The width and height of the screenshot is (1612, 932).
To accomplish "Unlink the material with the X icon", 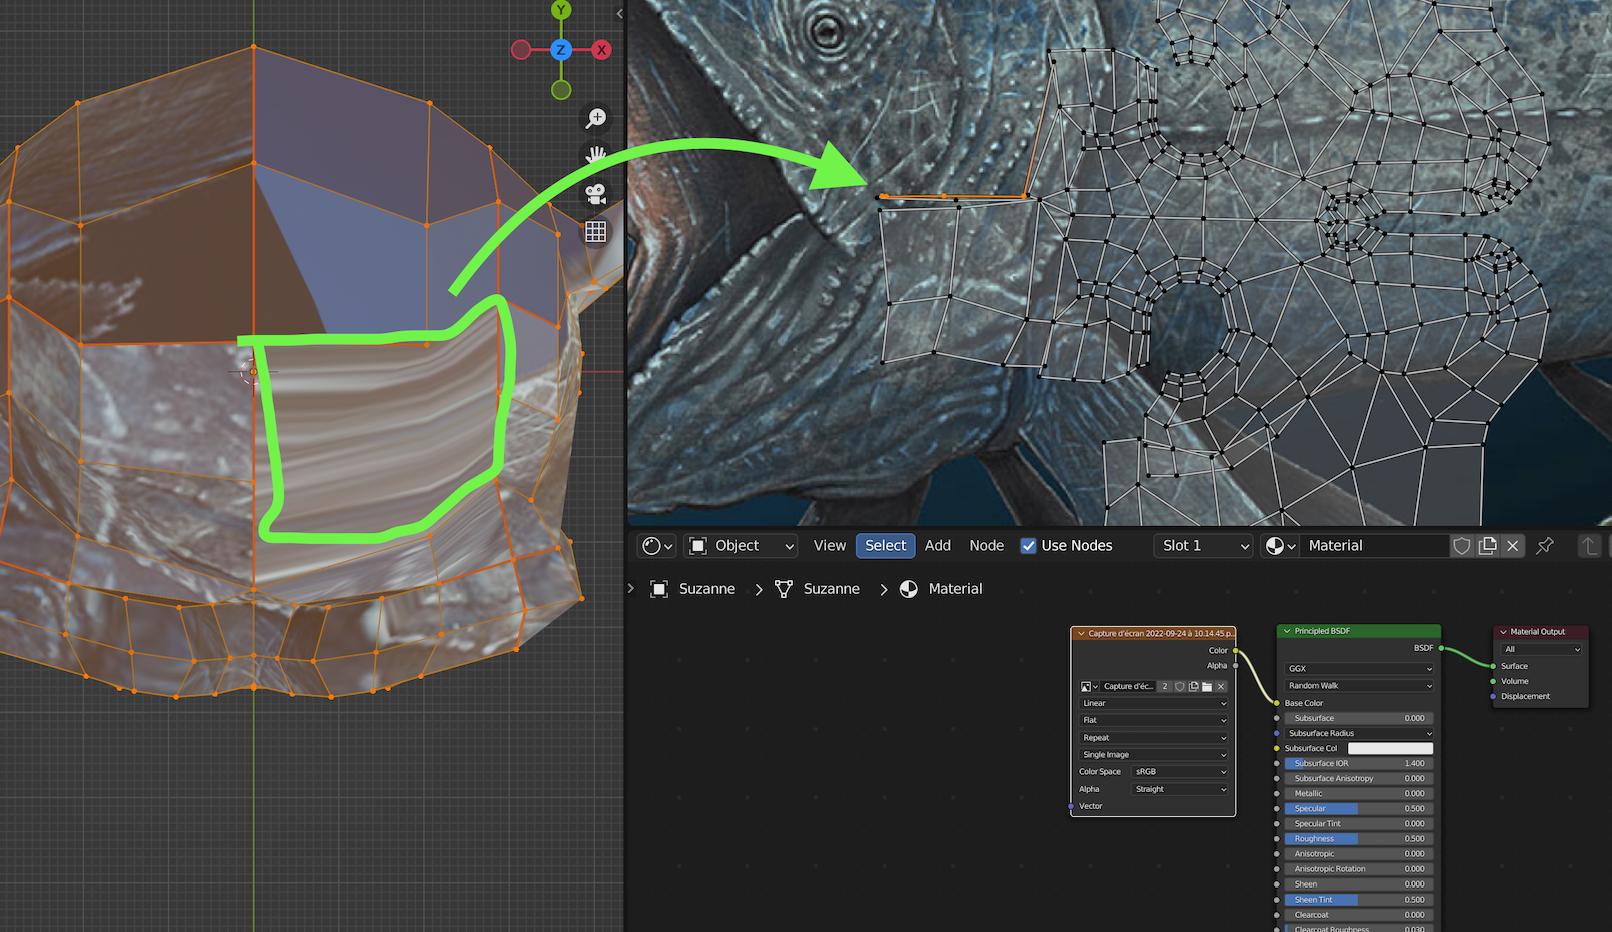I will (1513, 546).
